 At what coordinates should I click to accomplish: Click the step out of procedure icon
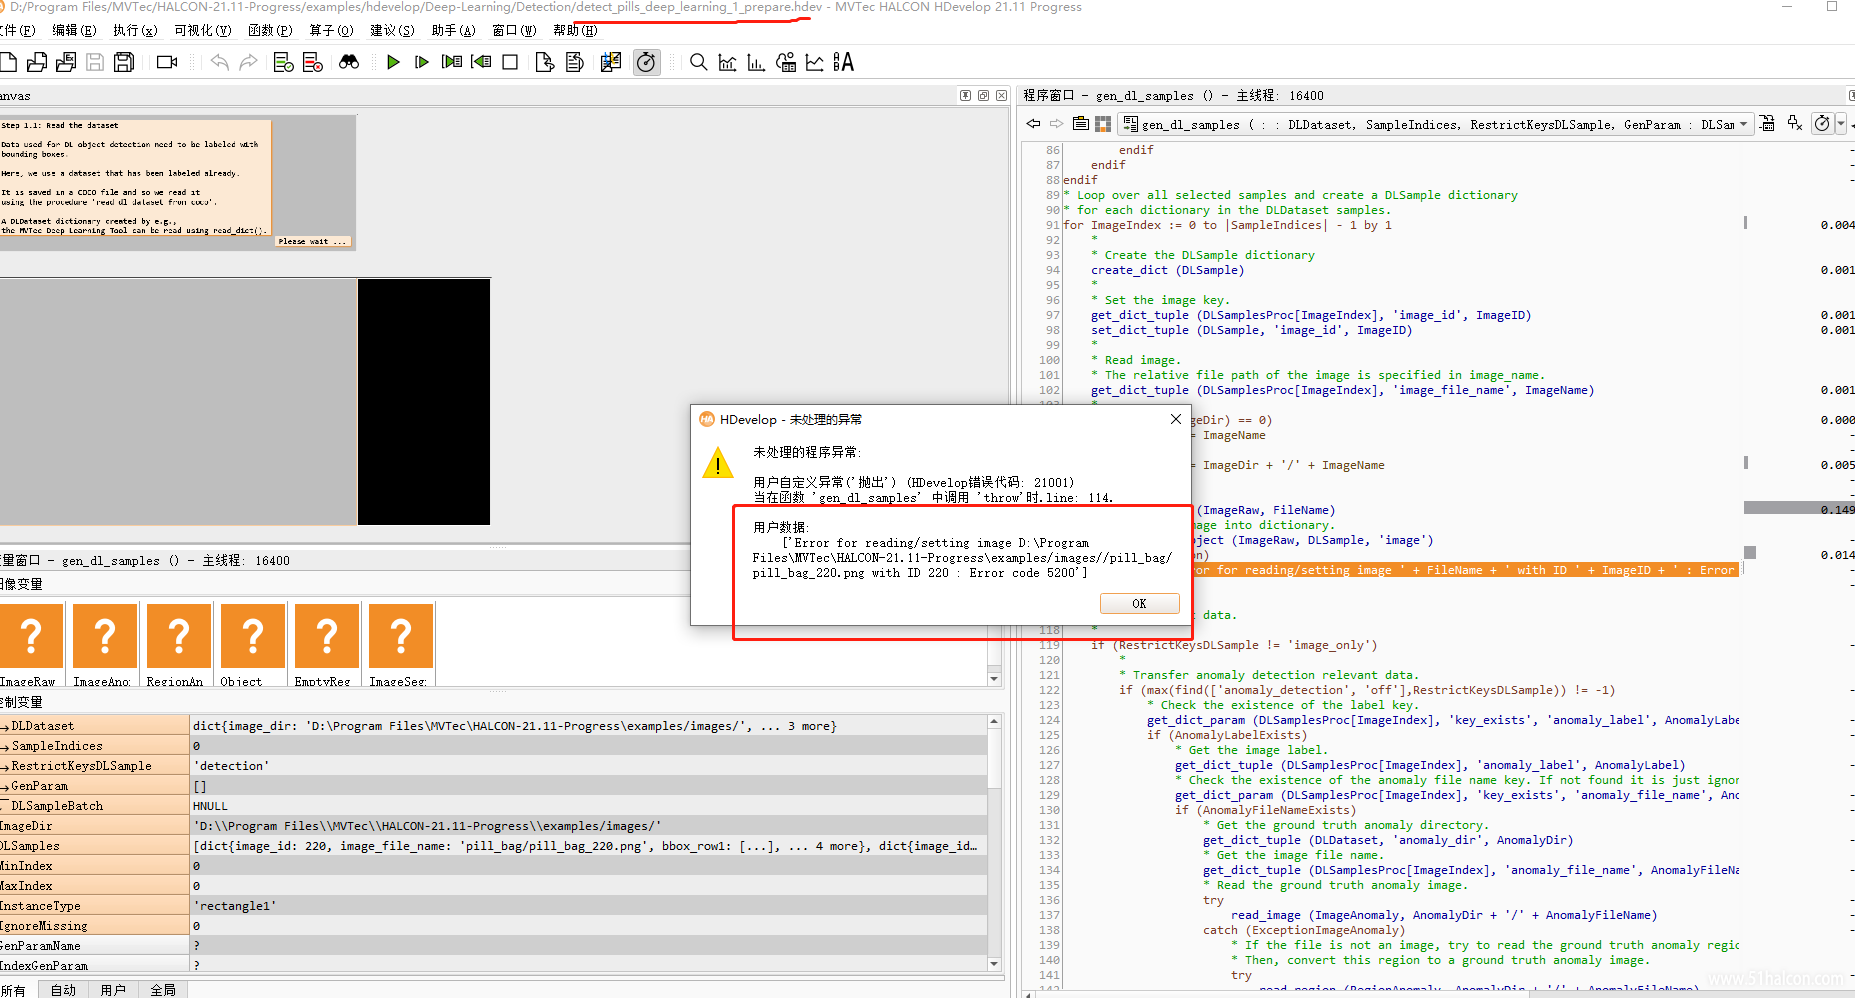coord(481,62)
